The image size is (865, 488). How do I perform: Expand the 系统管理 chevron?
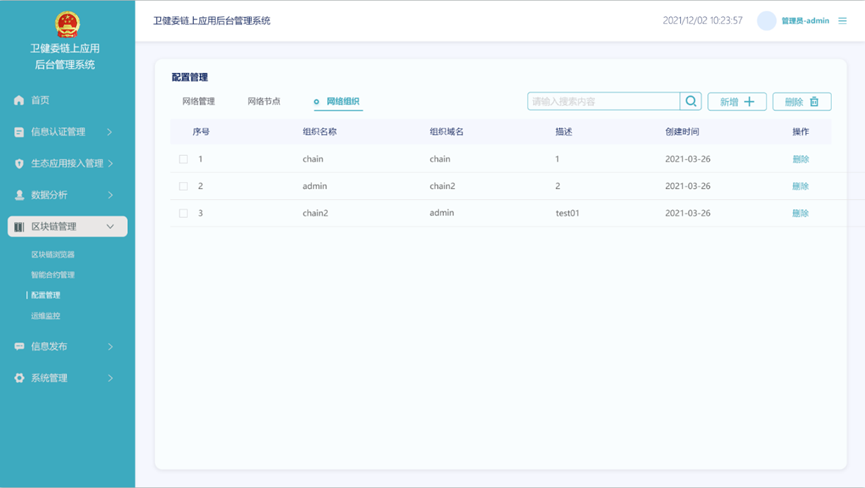point(110,378)
